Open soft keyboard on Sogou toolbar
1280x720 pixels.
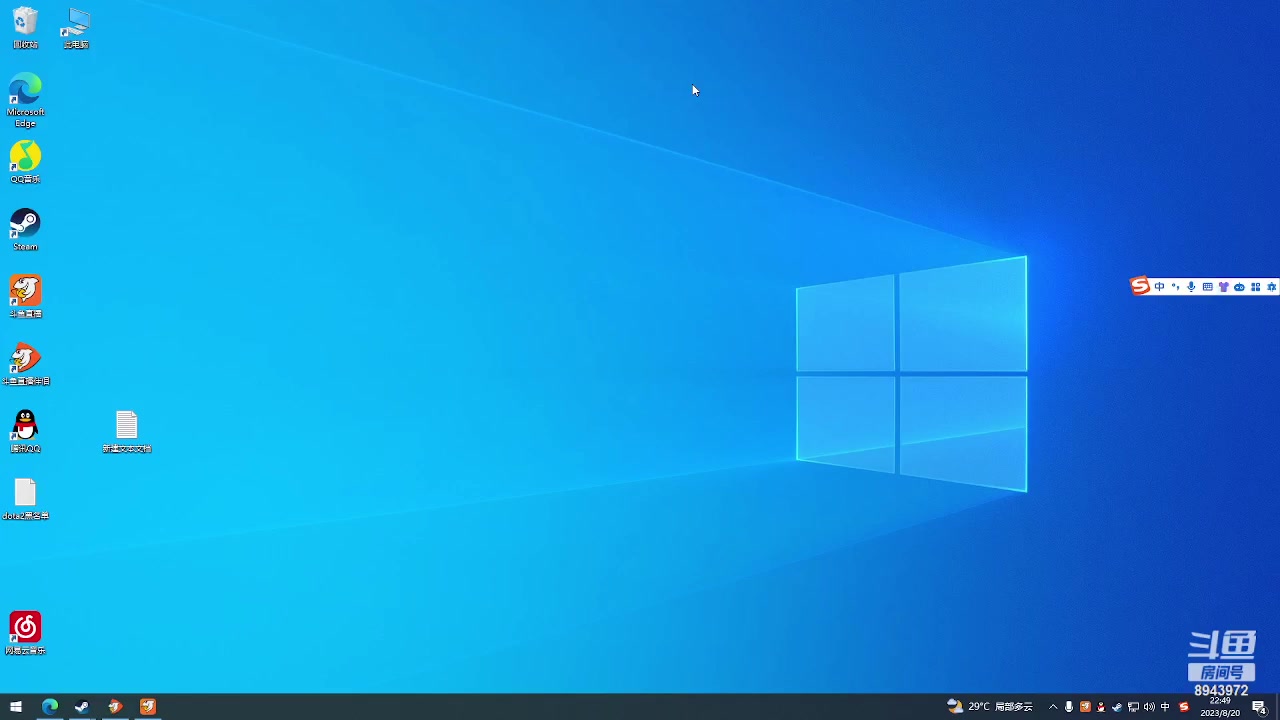pos(1207,287)
